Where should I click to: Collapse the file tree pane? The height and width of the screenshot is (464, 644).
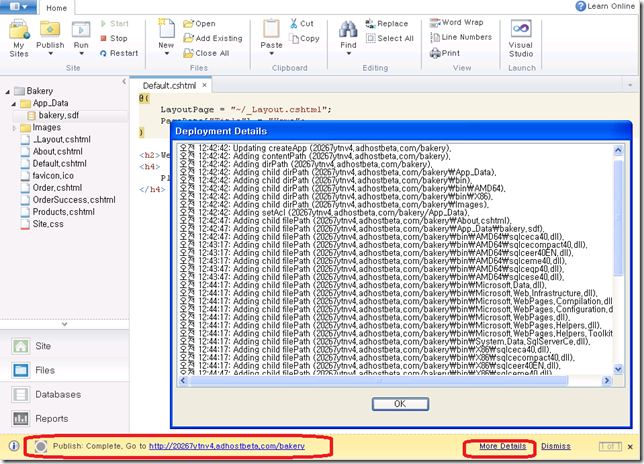124,81
